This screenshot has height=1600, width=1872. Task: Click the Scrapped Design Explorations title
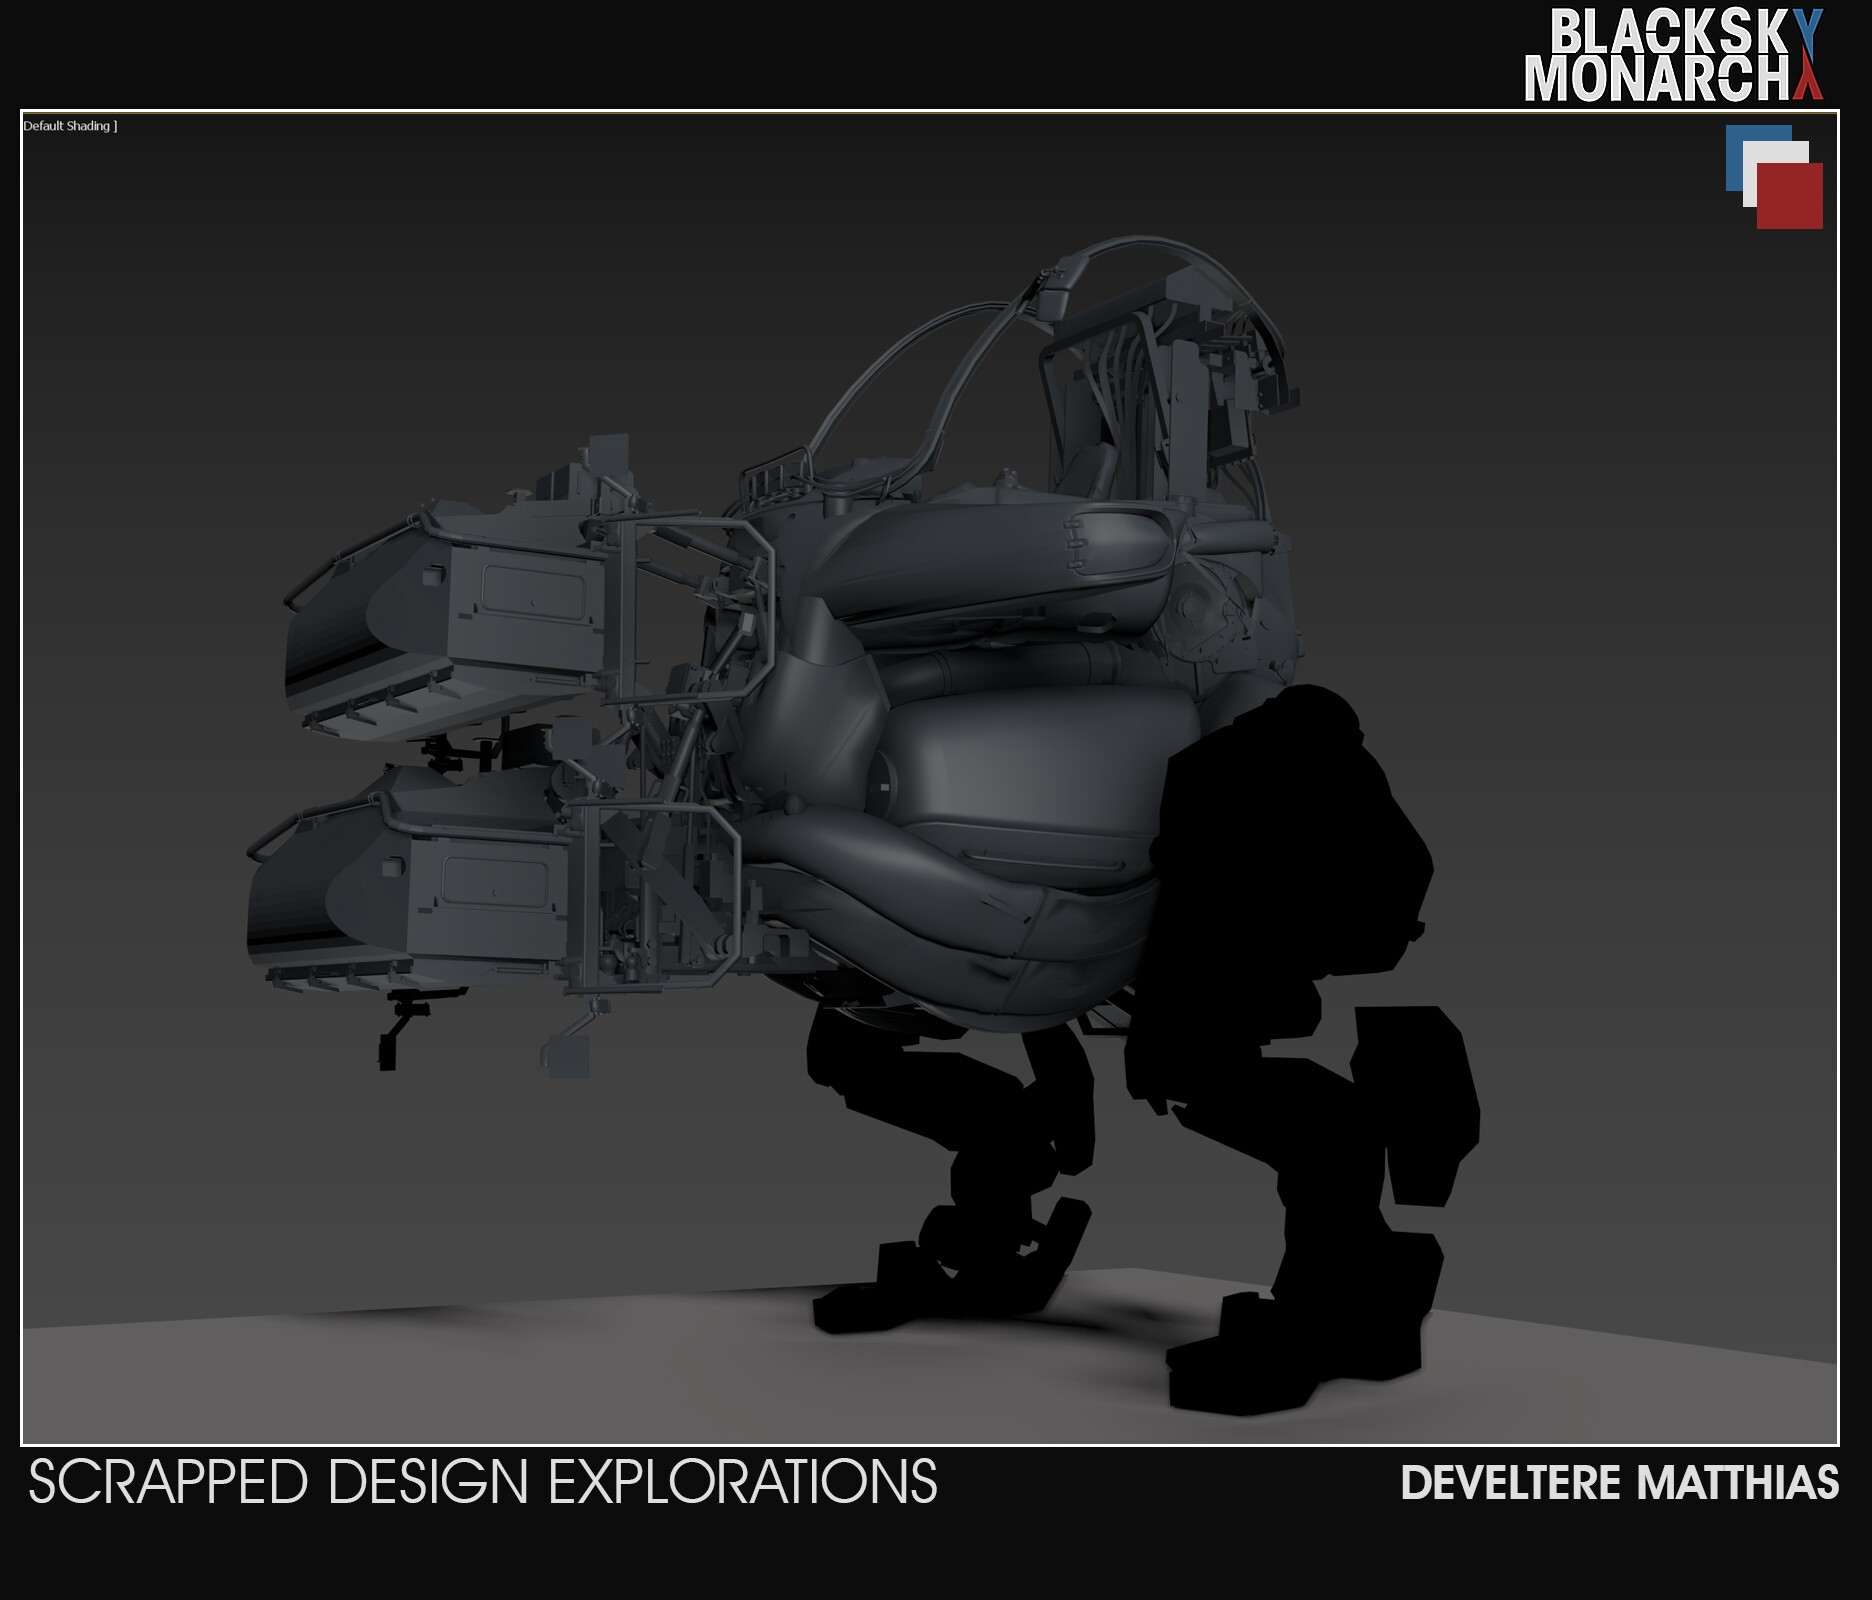[483, 1482]
